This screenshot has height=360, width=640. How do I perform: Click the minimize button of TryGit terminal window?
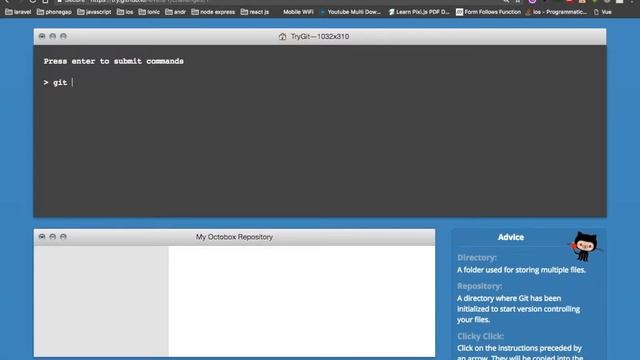point(53,36)
